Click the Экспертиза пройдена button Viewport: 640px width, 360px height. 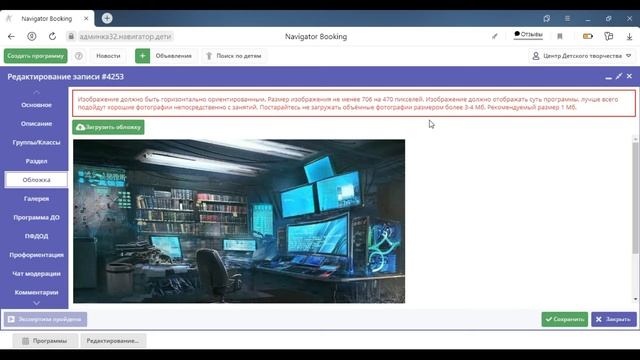pyautogui.click(x=45, y=319)
